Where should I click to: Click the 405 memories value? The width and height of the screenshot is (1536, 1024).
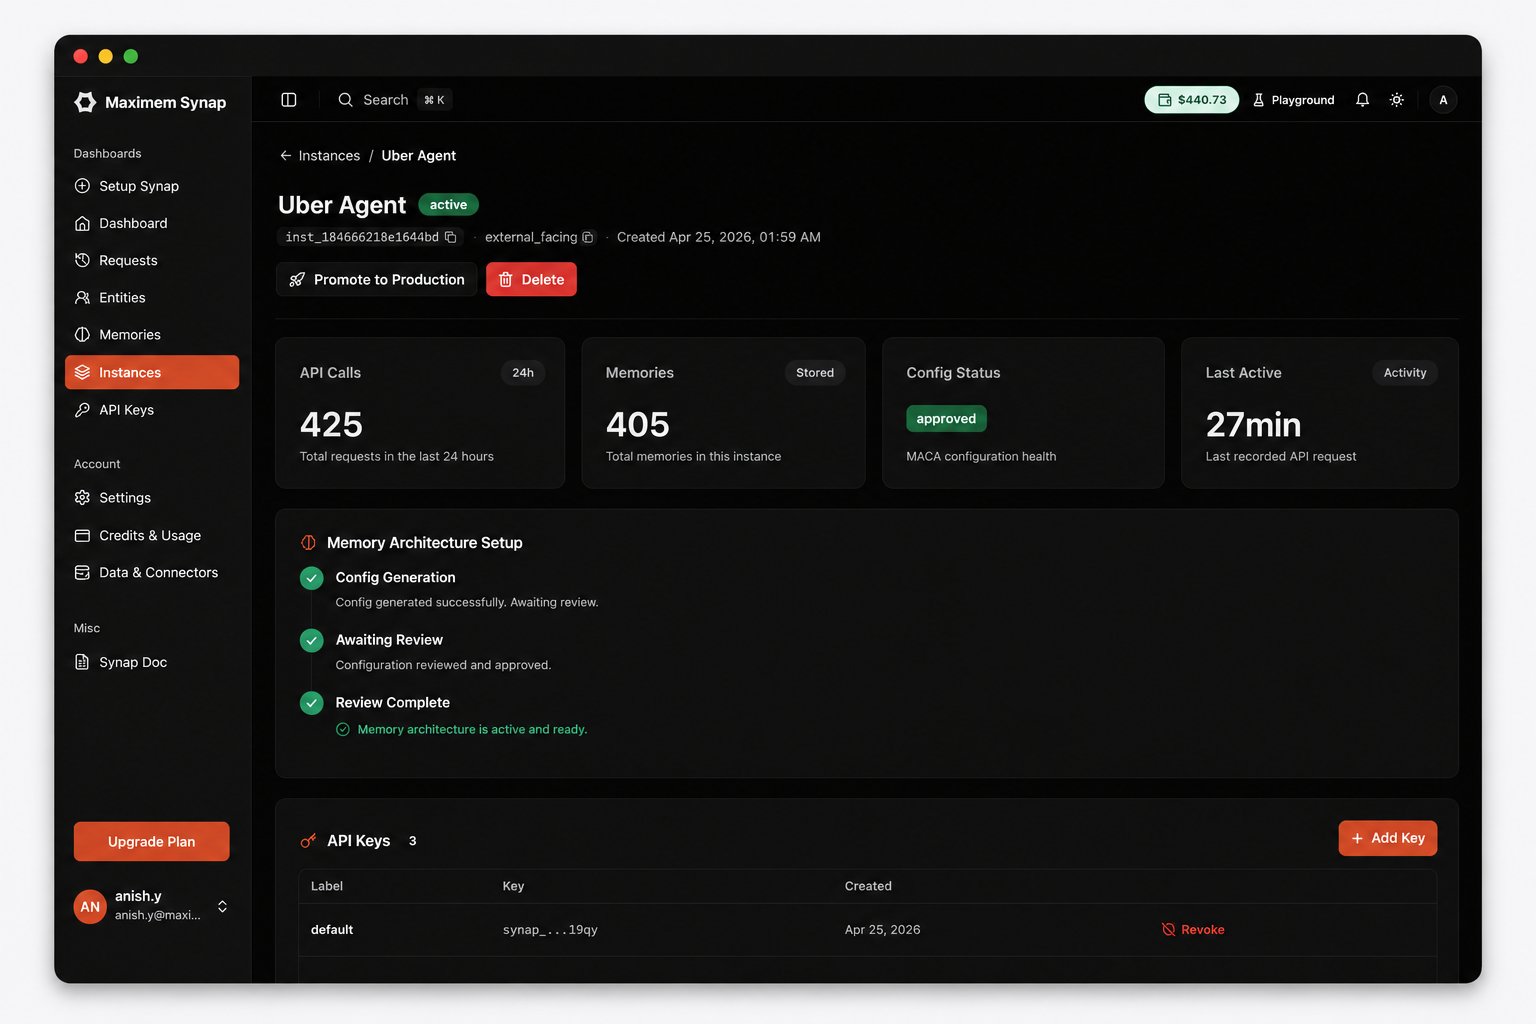(x=637, y=425)
